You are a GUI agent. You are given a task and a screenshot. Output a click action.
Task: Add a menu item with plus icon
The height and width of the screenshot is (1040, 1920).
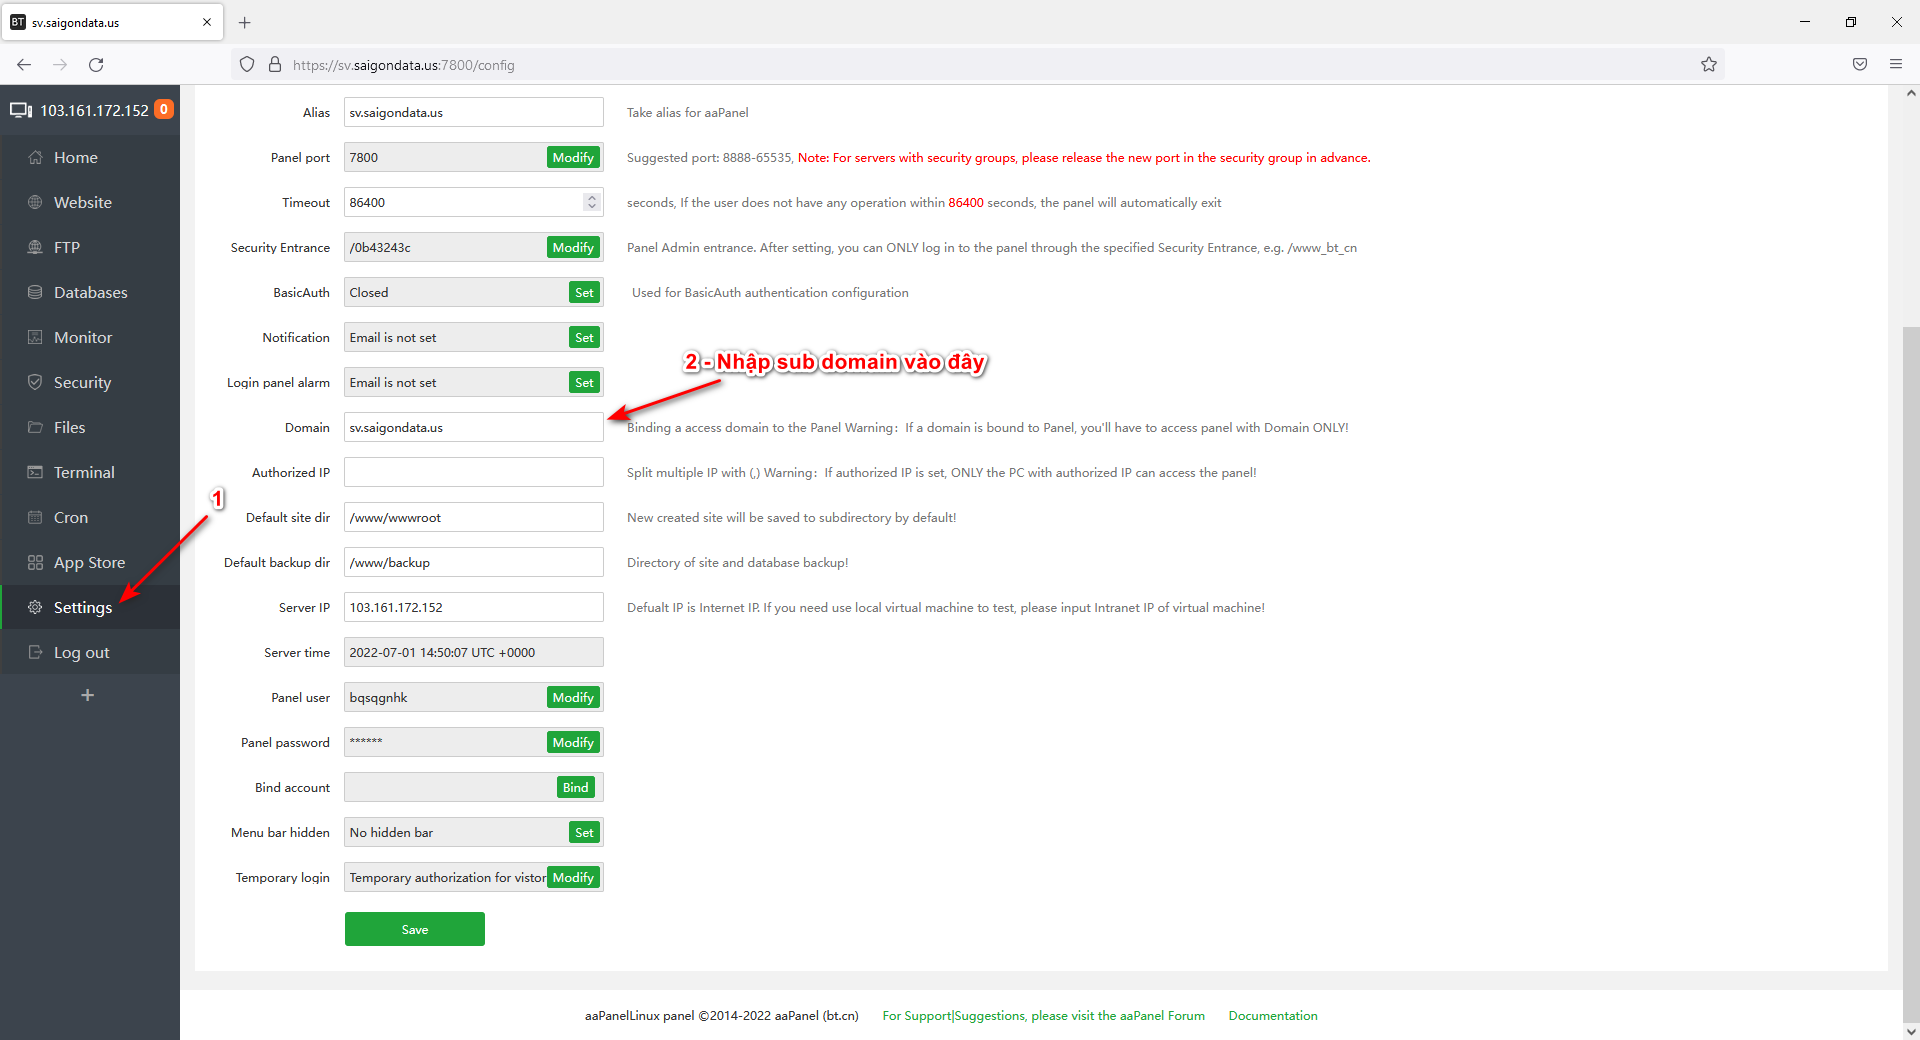click(88, 695)
